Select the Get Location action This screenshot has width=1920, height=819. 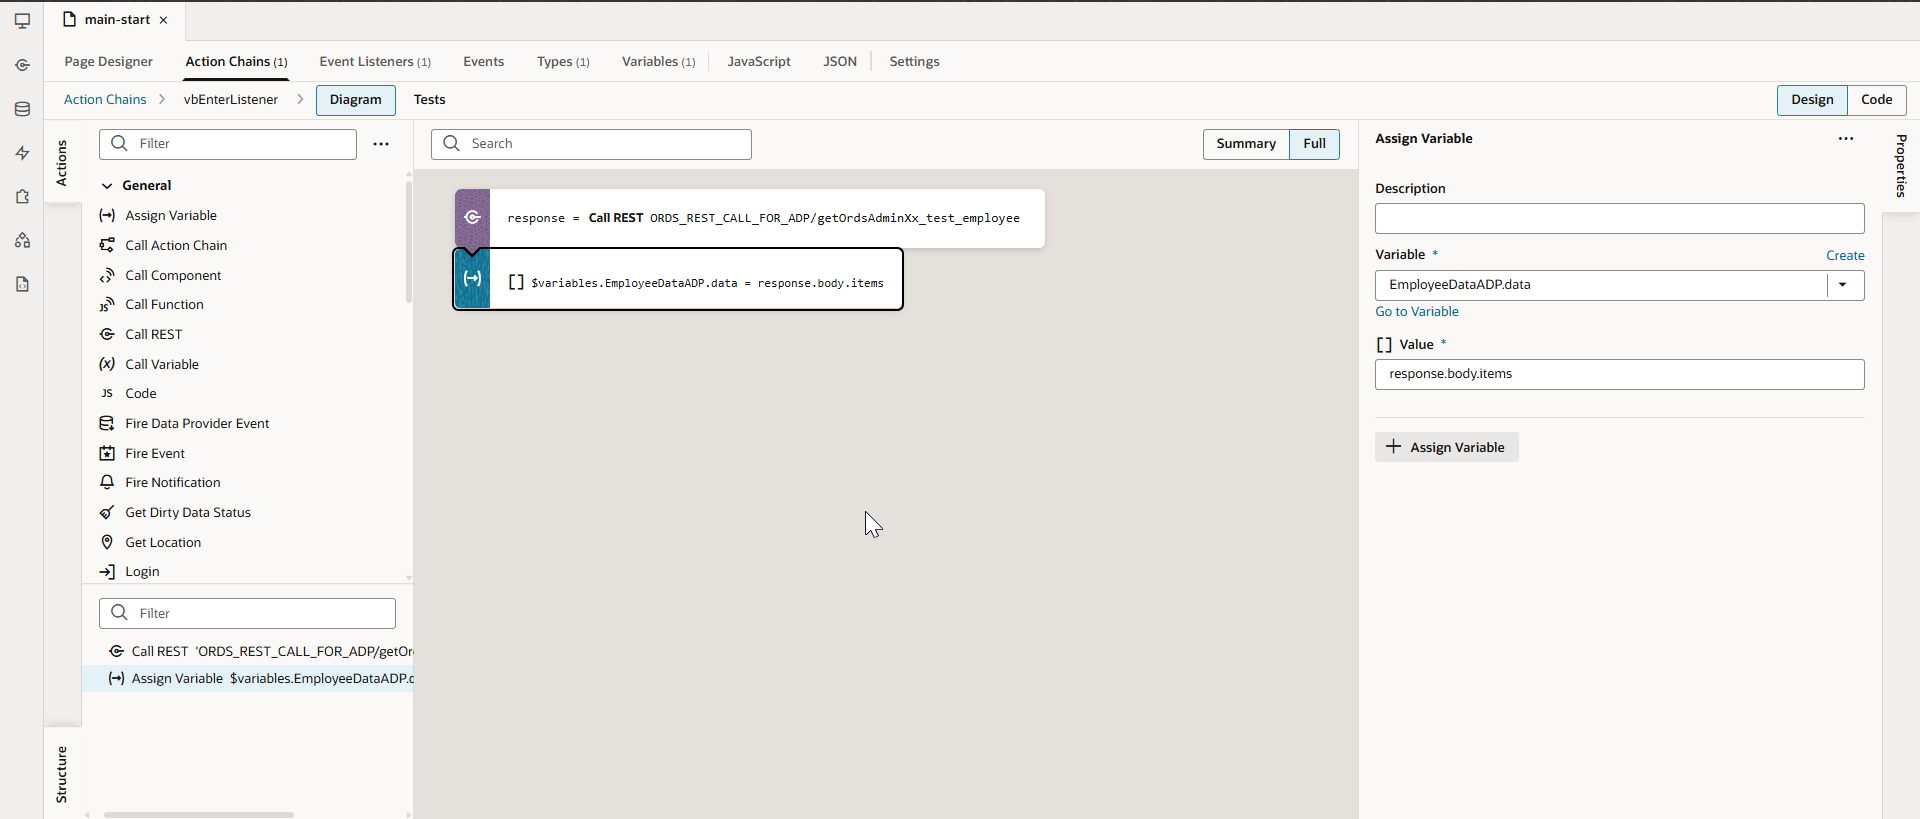pos(162,543)
